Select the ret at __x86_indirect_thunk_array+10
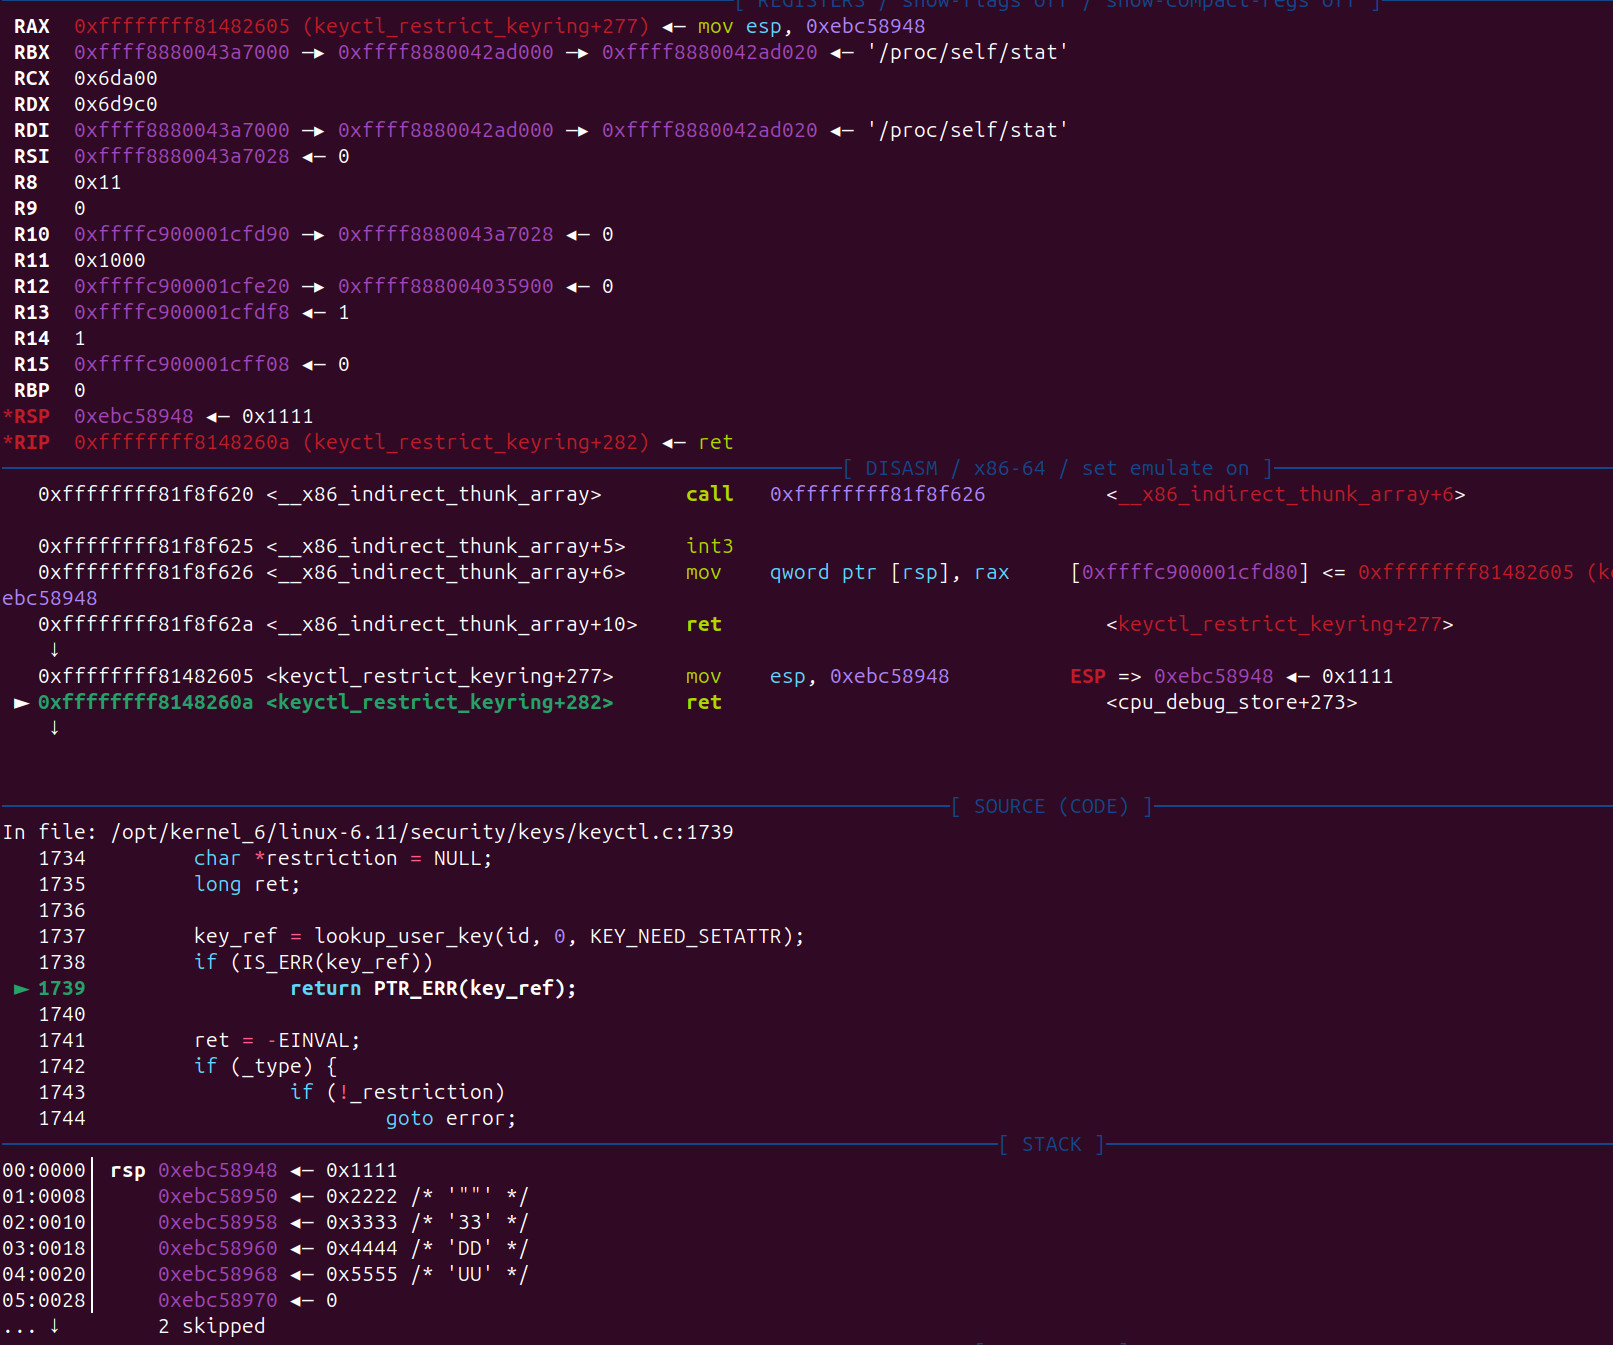The width and height of the screenshot is (1613, 1345). (703, 624)
